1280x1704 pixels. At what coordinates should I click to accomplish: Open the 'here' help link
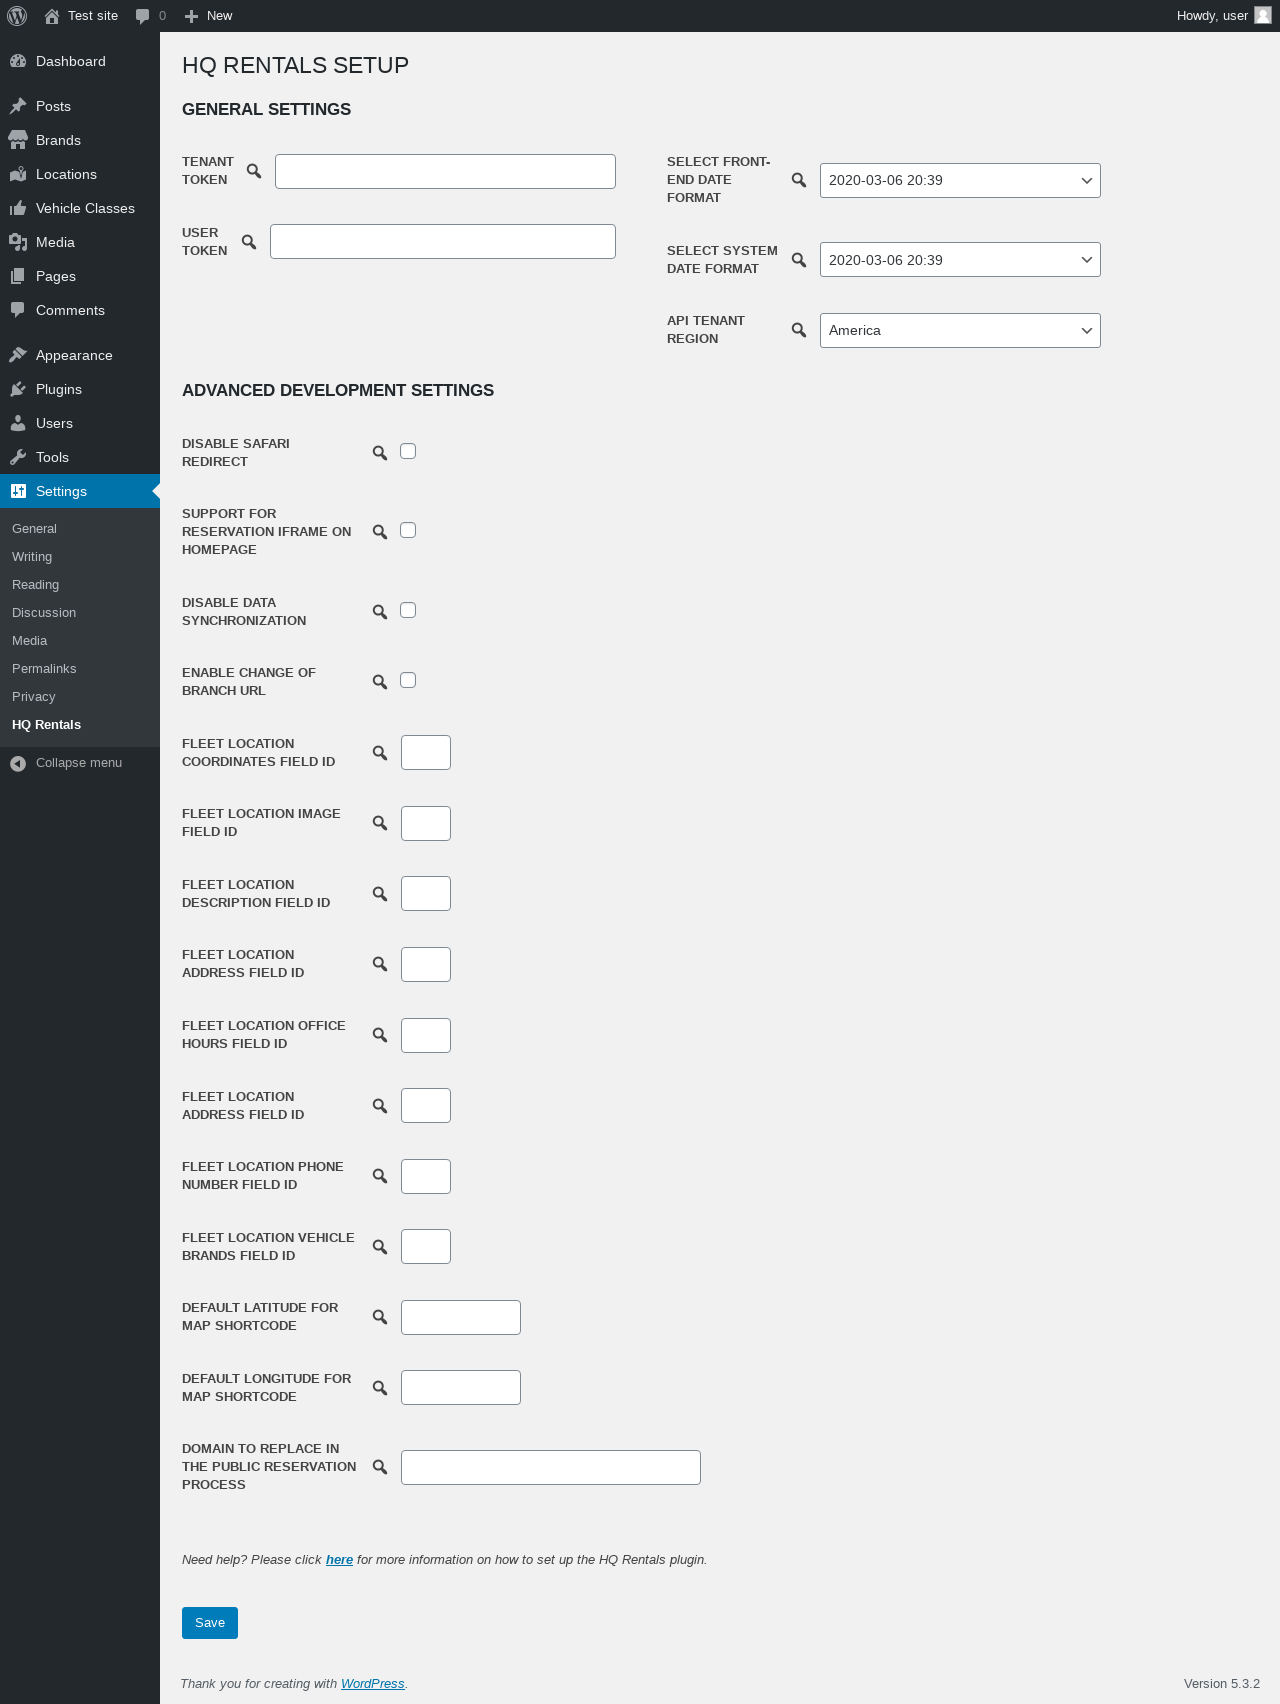click(x=339, y=1560)
